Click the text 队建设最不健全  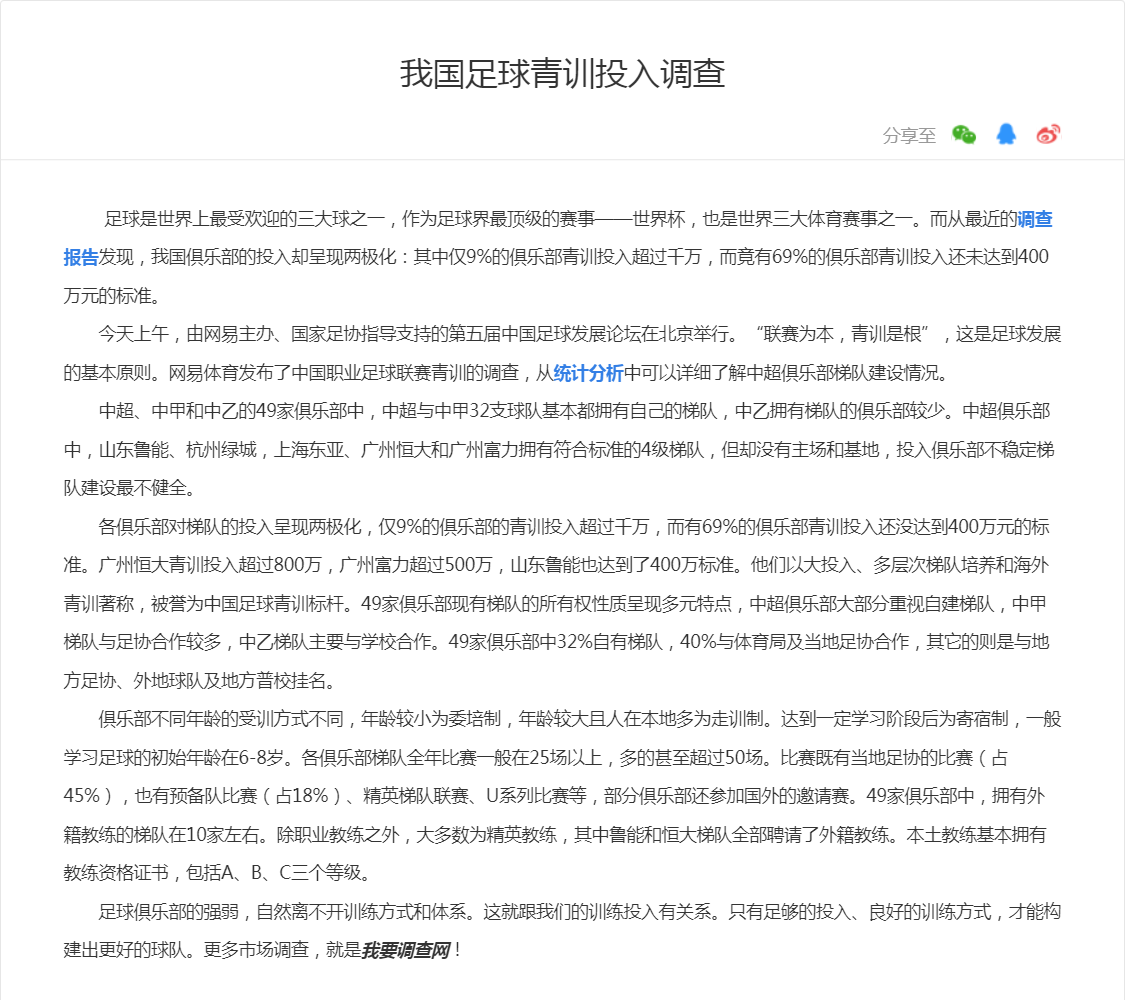[x=125, y=488]
